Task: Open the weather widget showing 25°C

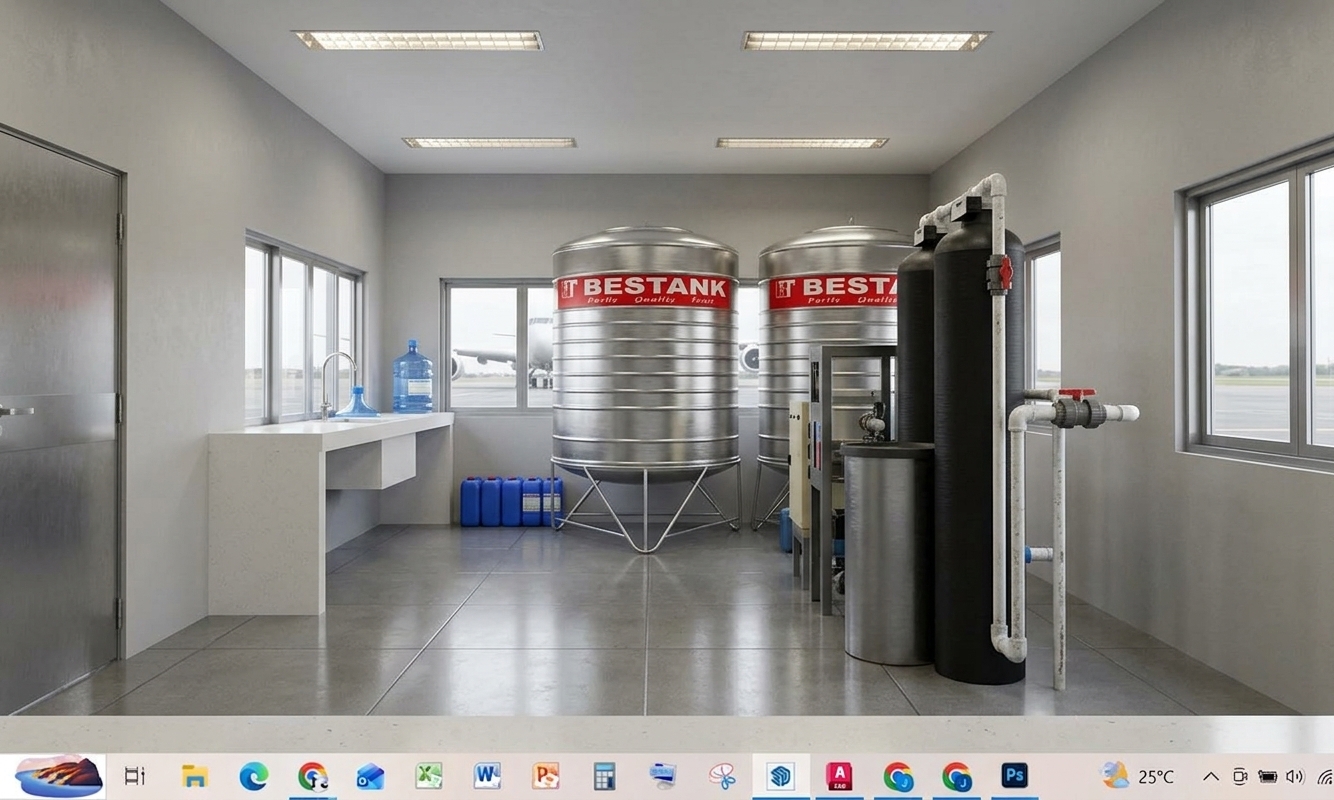Action: tap(1137, 776)
